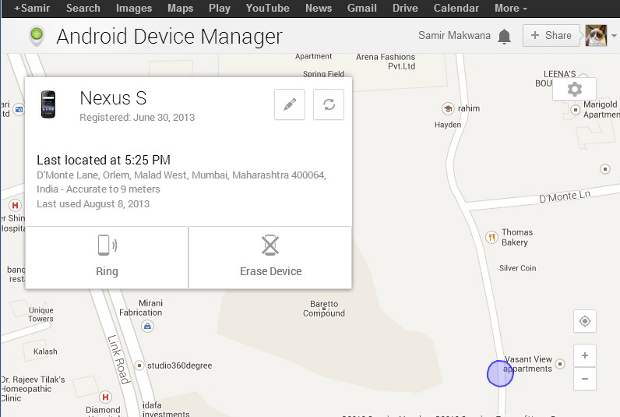Click the 'Last used August 8, 2013' text
Viewport: 620px width, 417px height.
[x=93, y=204]
